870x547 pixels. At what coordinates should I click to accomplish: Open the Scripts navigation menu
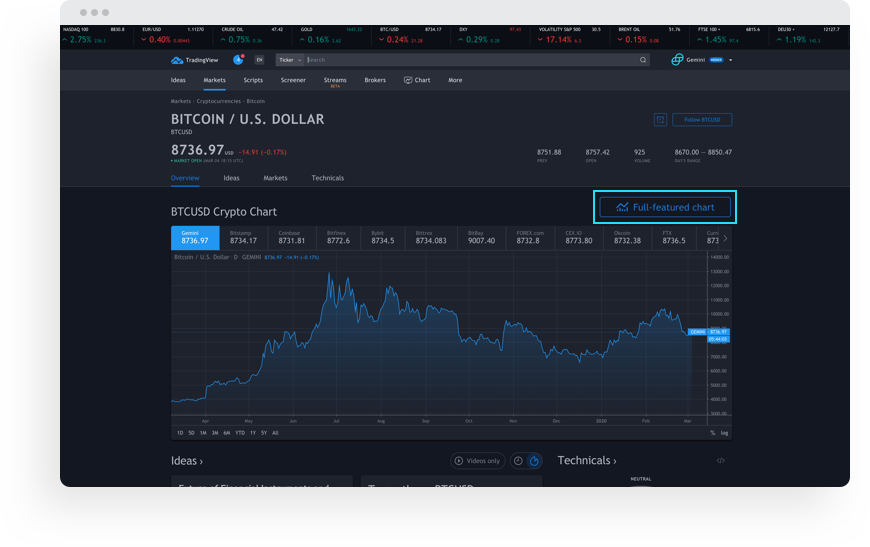click(253, 80)
